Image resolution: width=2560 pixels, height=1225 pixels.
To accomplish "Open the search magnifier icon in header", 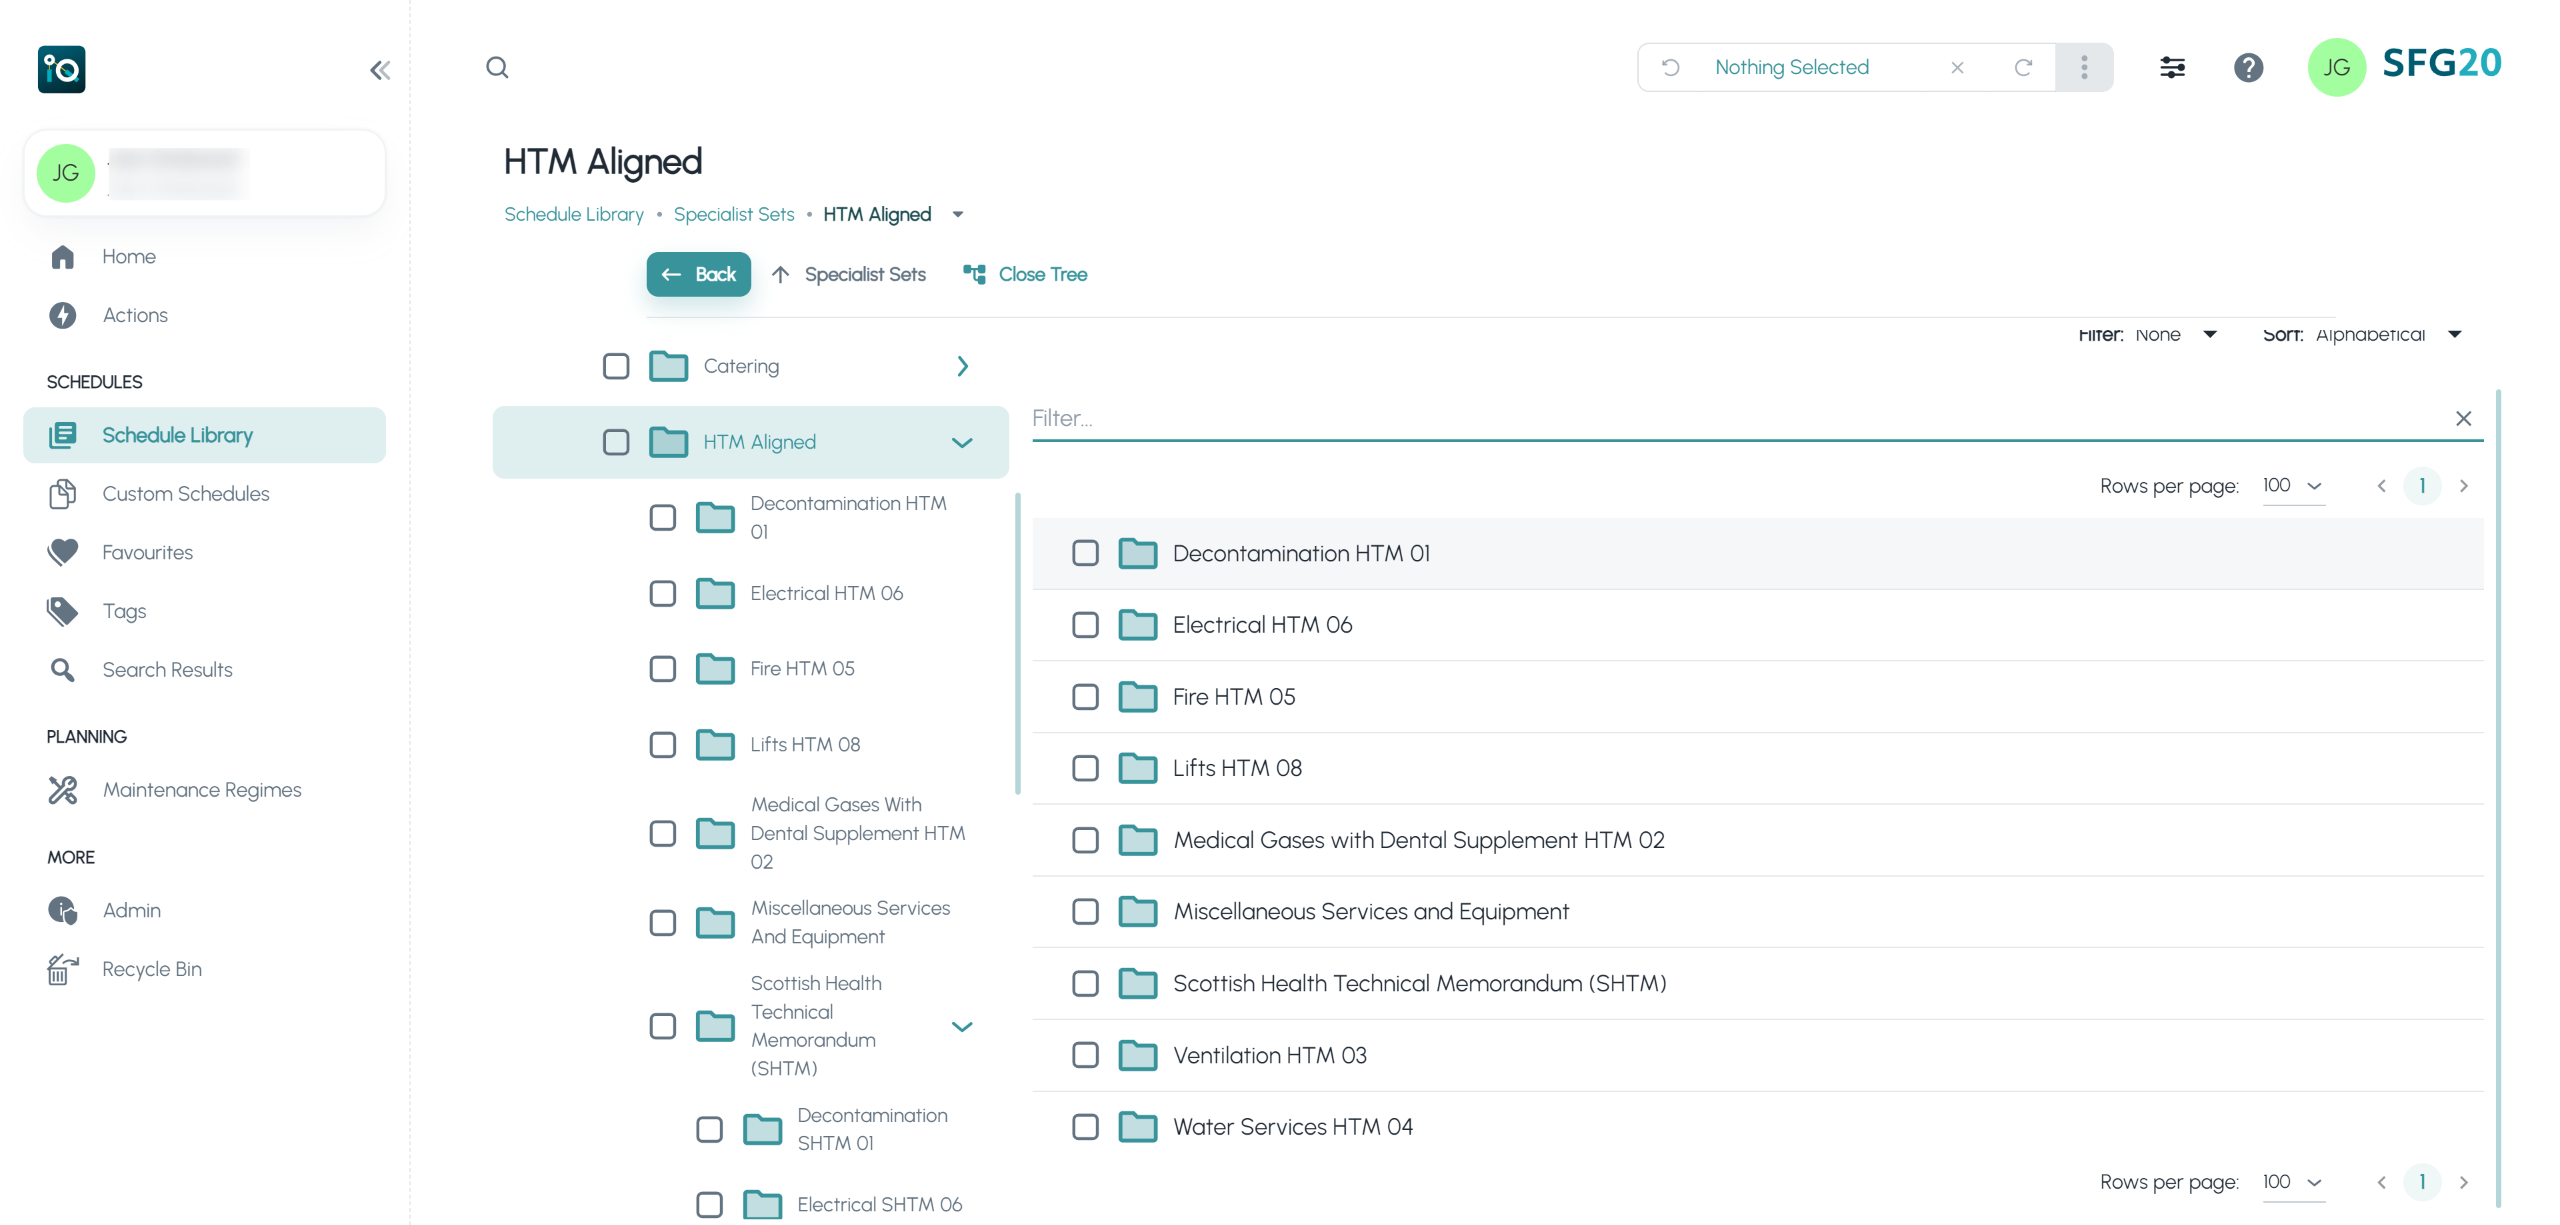I will point(497,67).
